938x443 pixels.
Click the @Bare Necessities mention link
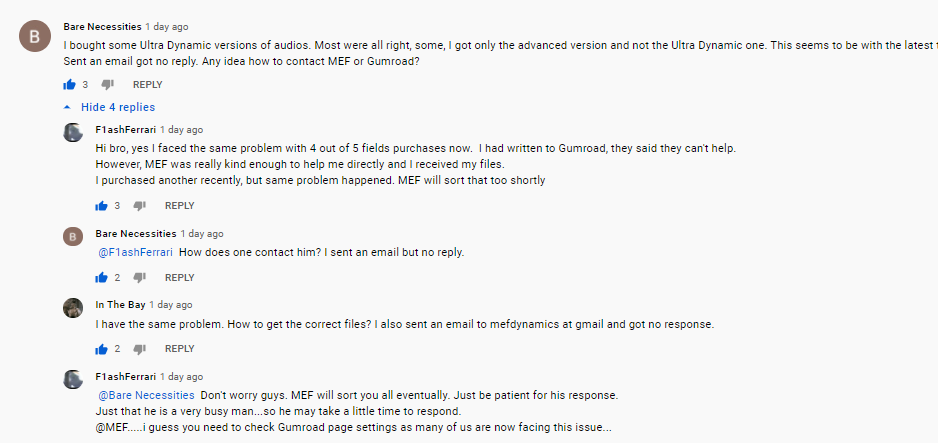point(146,395)
